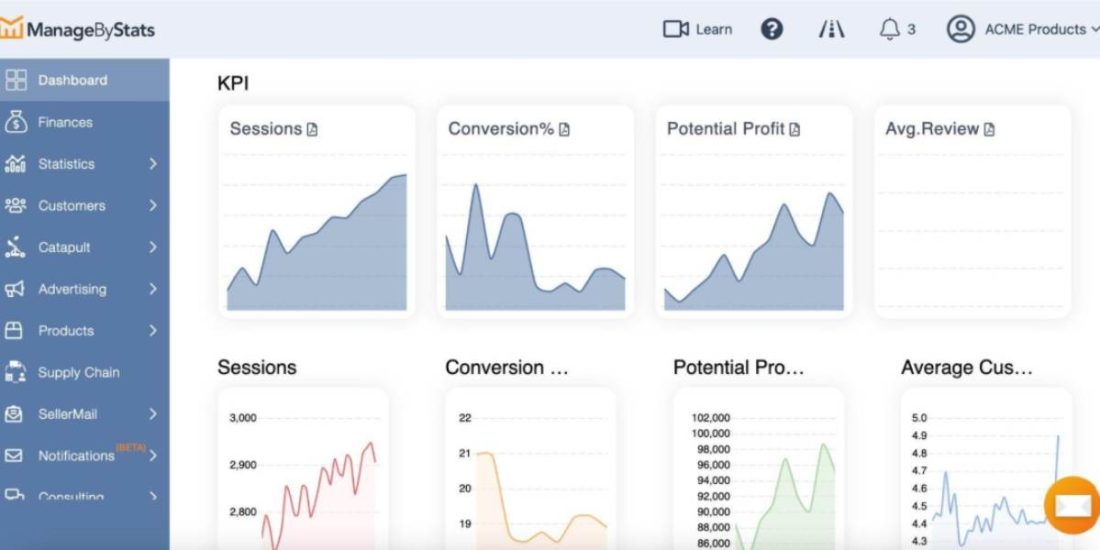Open the orange mail chat bubble
Screen dimensions: 1100x550
pos(1072,504)
